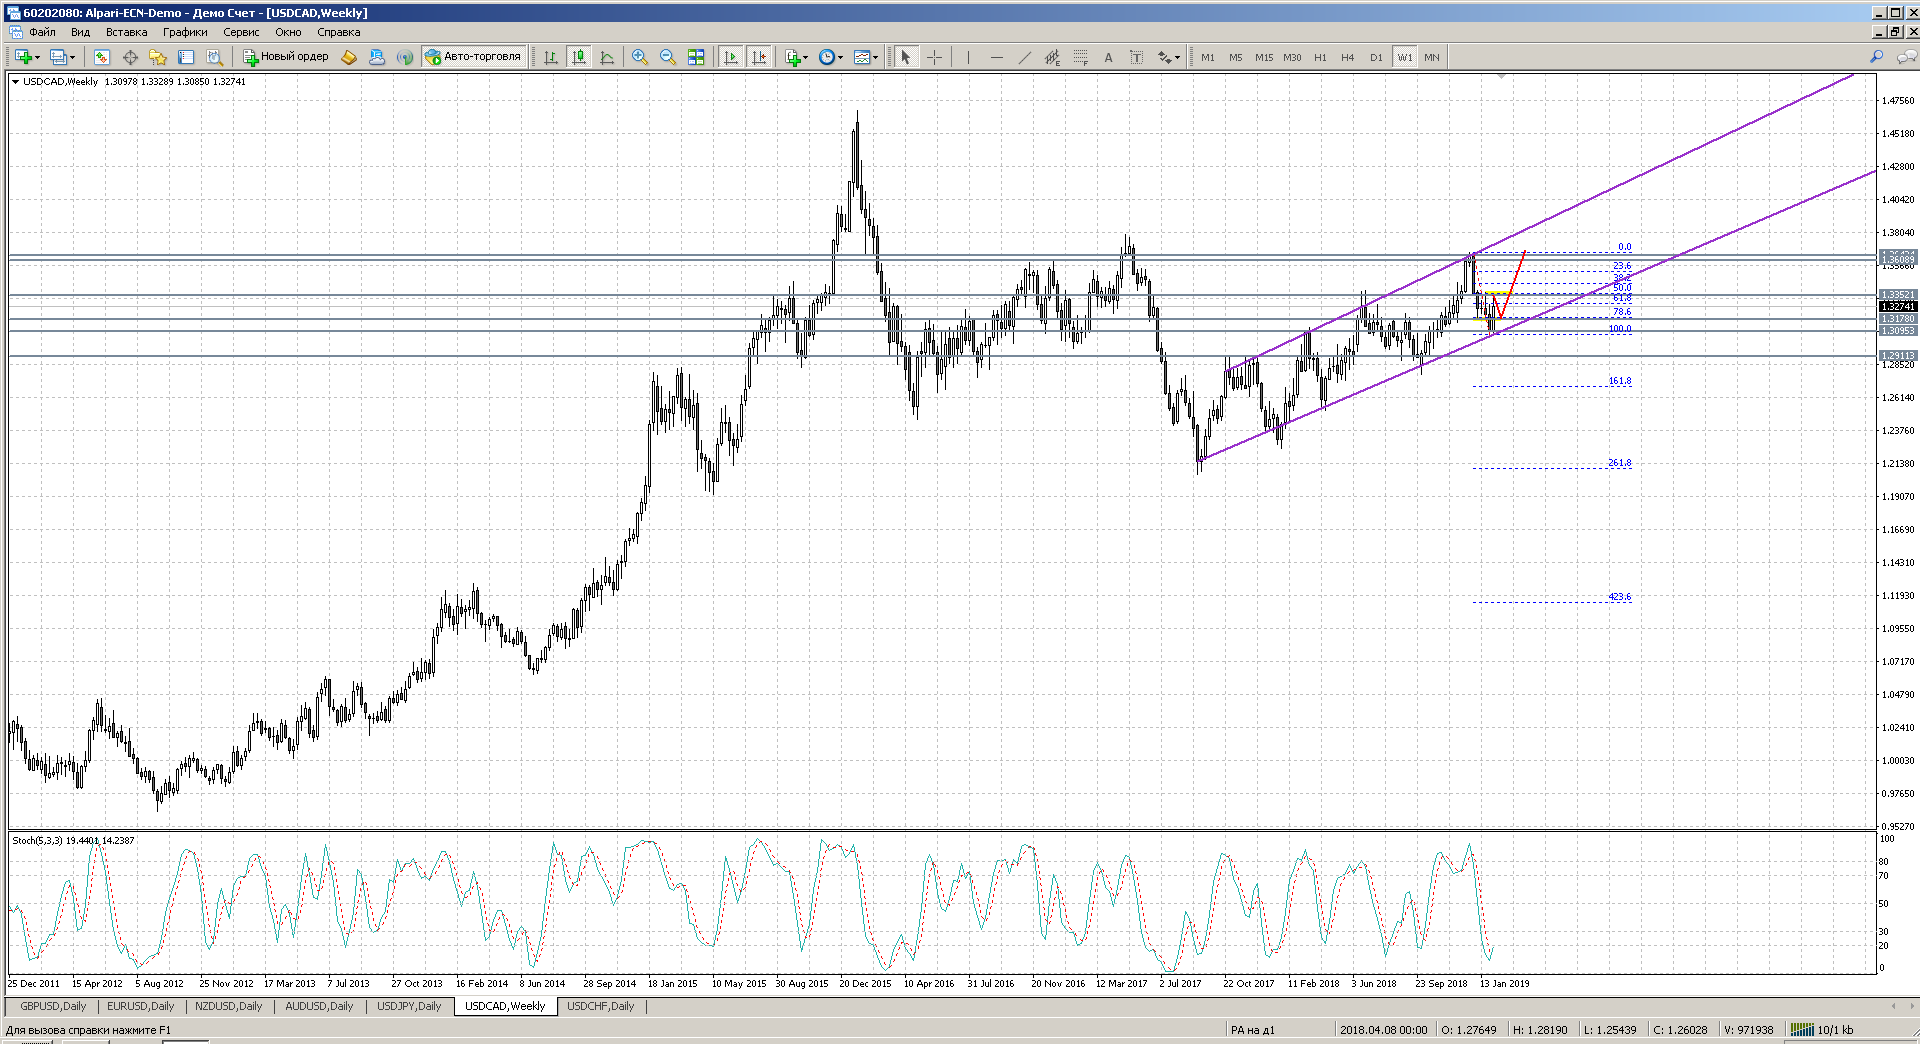Open the Market Watch window icon

point(102,57)
